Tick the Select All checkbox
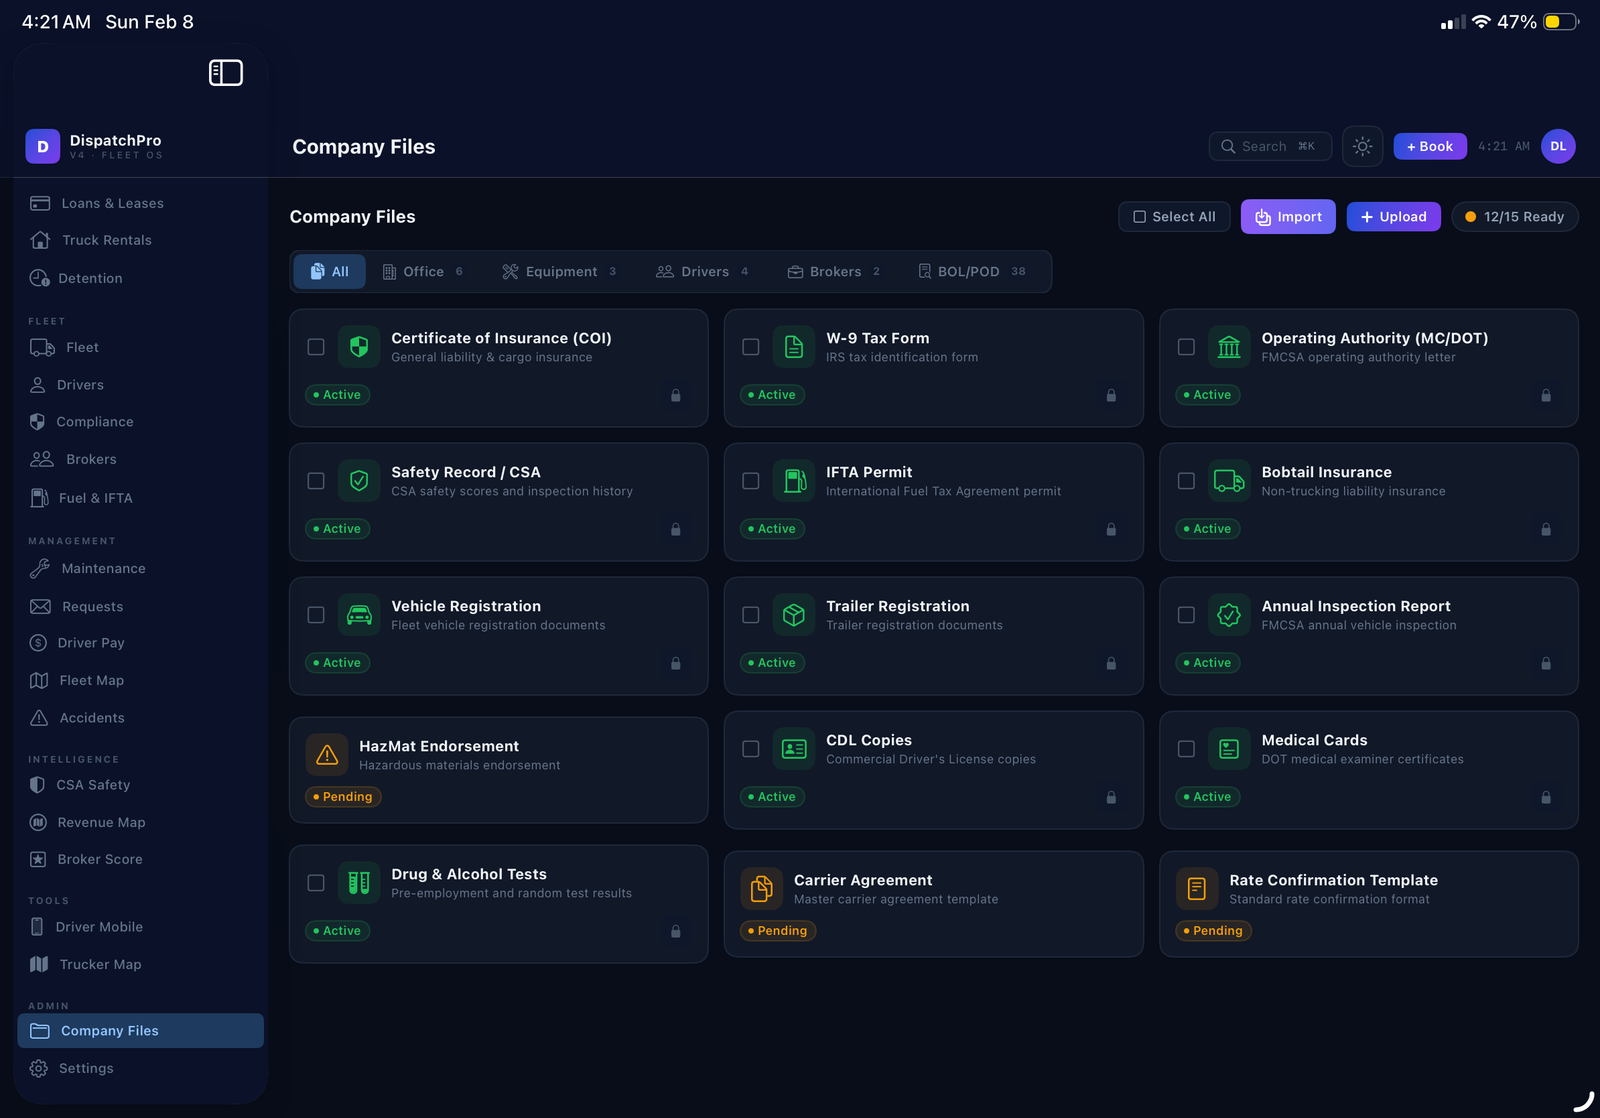This screenshot has width=1600, height=1118. tap(1140, 217)
